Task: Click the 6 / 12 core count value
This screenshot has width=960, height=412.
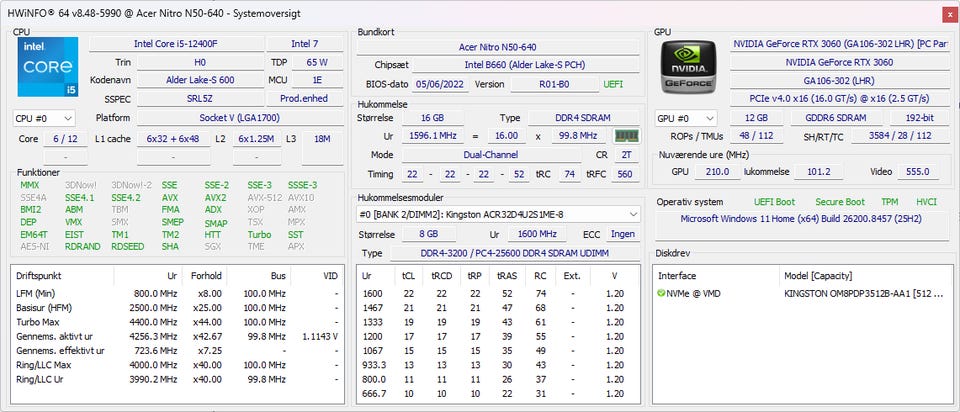Action: [66, 139]
